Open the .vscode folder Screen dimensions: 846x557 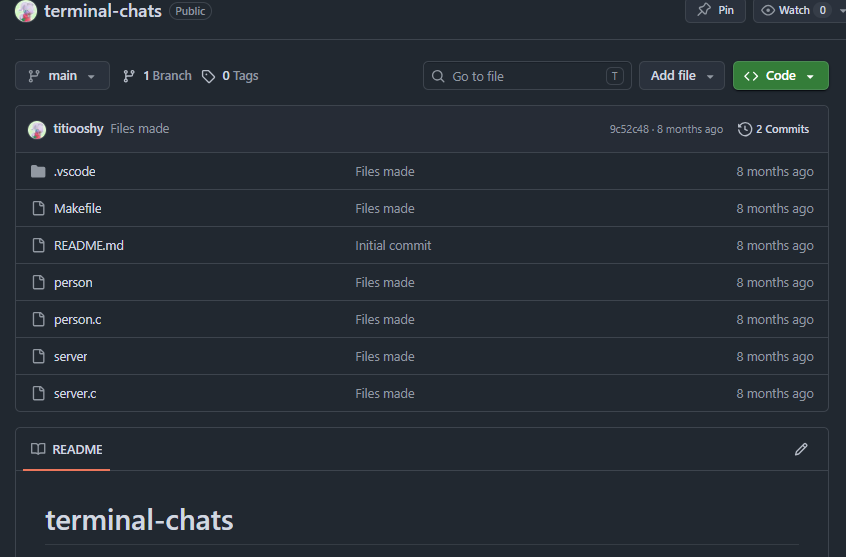(x=74, y=172)
